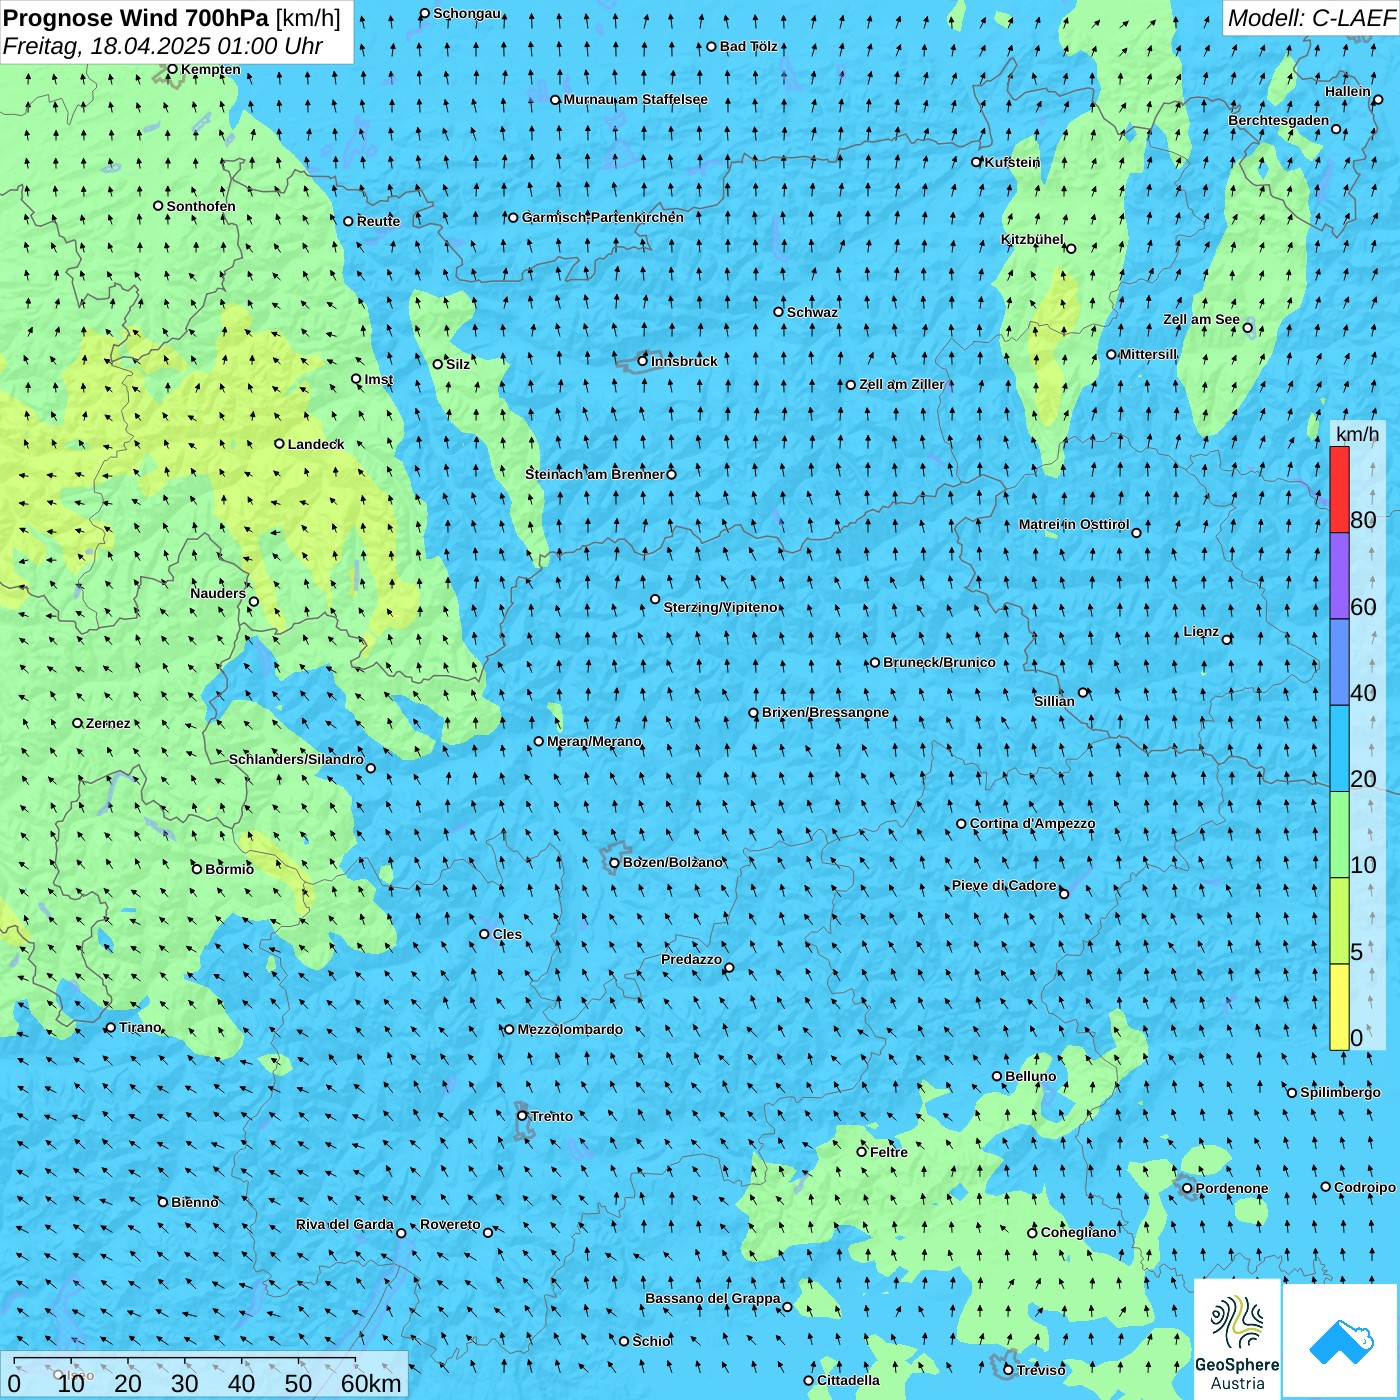Image resolution: width=1400 pixels, height=1400 pixels.
Task: Click the Predazzo city marker
Action: (x=729, y=967)
